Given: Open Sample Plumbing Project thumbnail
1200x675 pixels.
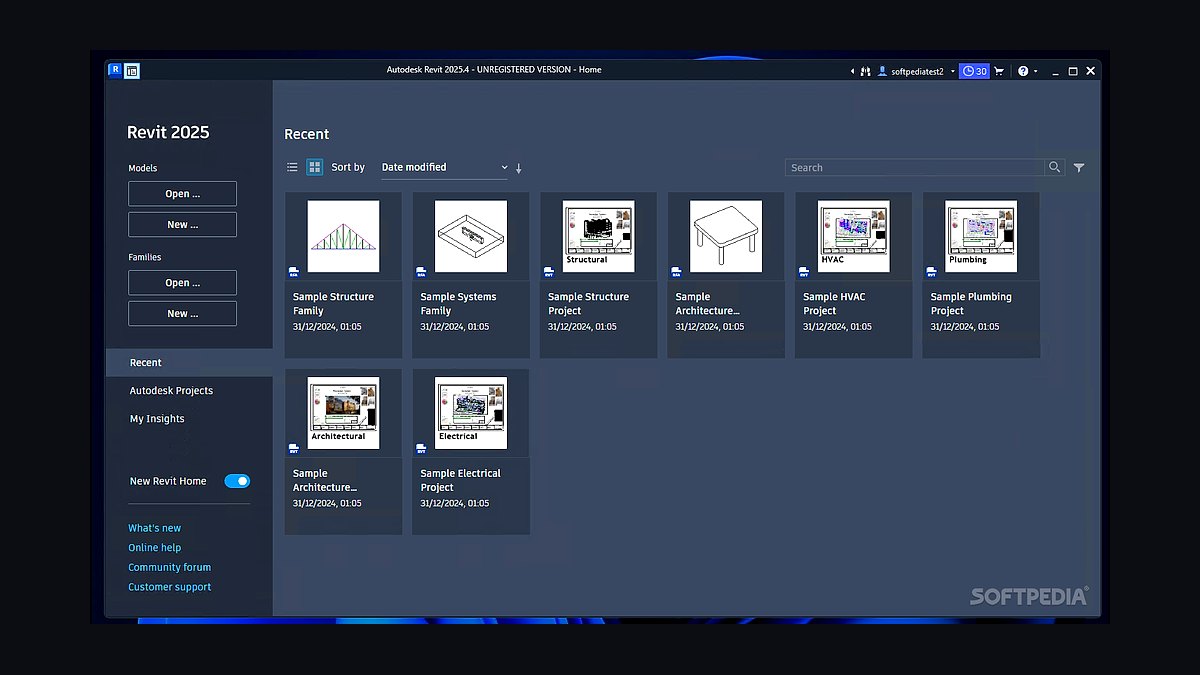Looking at the screenshot, I should (x=981, y=237).
